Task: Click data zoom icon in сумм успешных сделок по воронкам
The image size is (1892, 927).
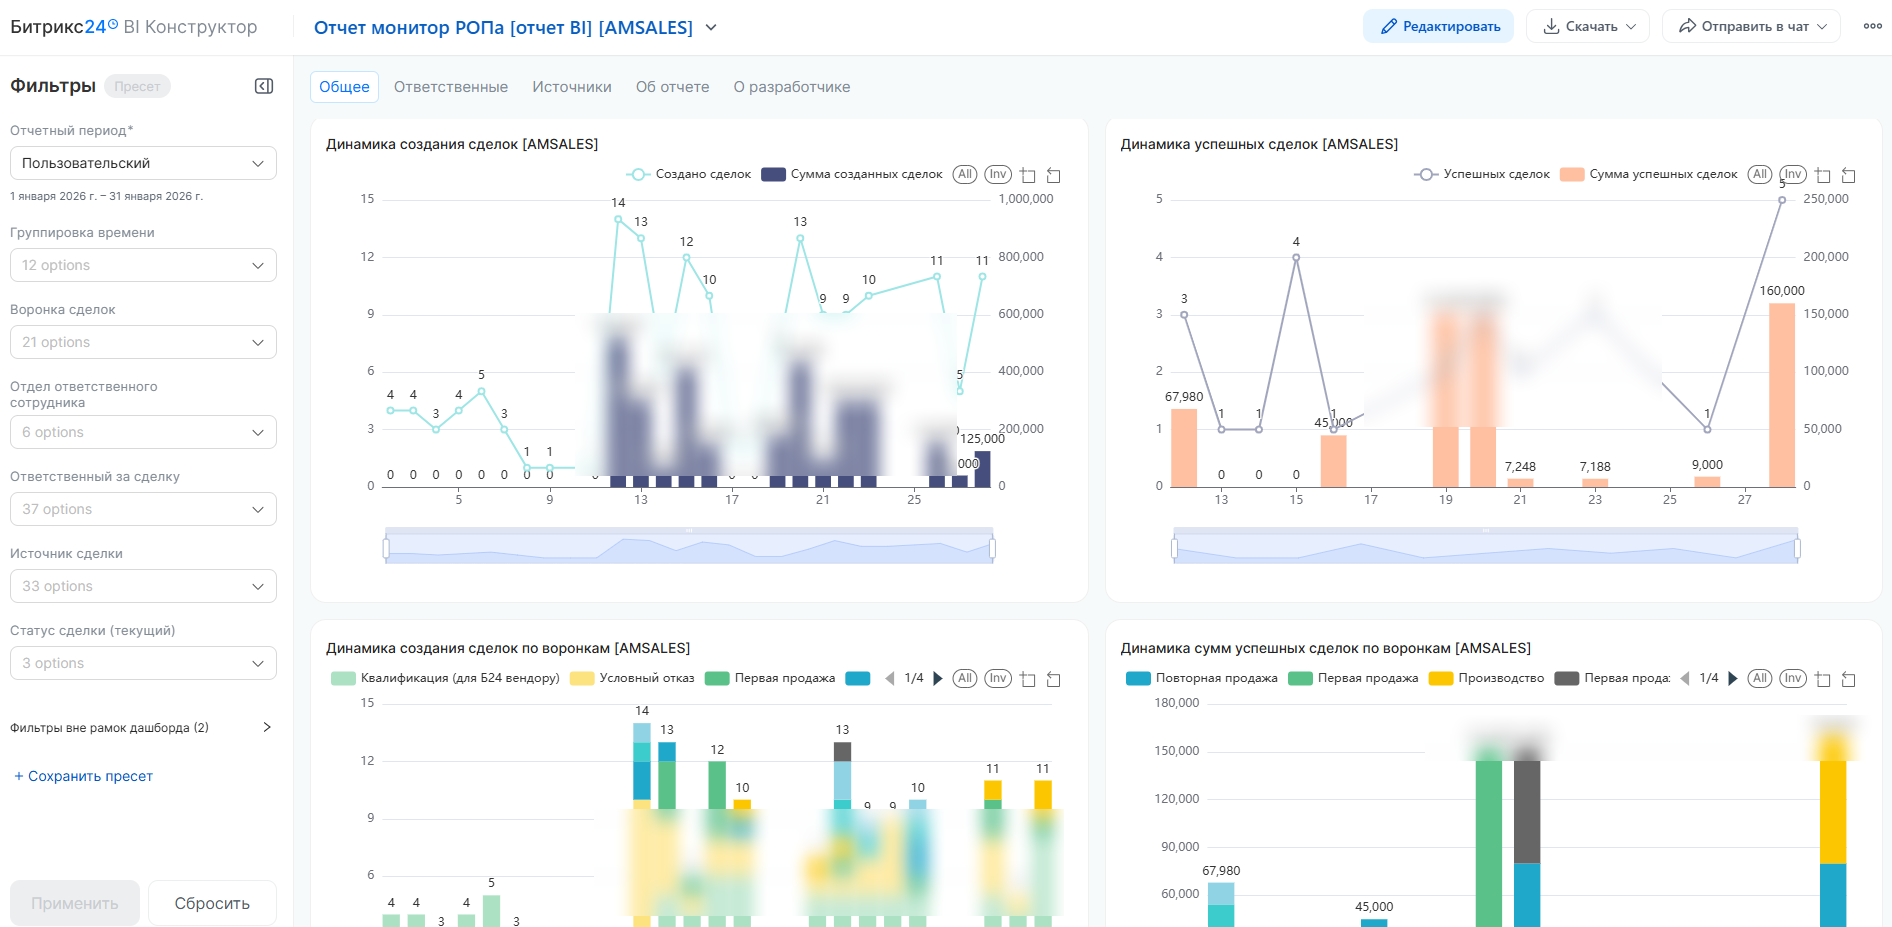Action: tap(1822, 679)
